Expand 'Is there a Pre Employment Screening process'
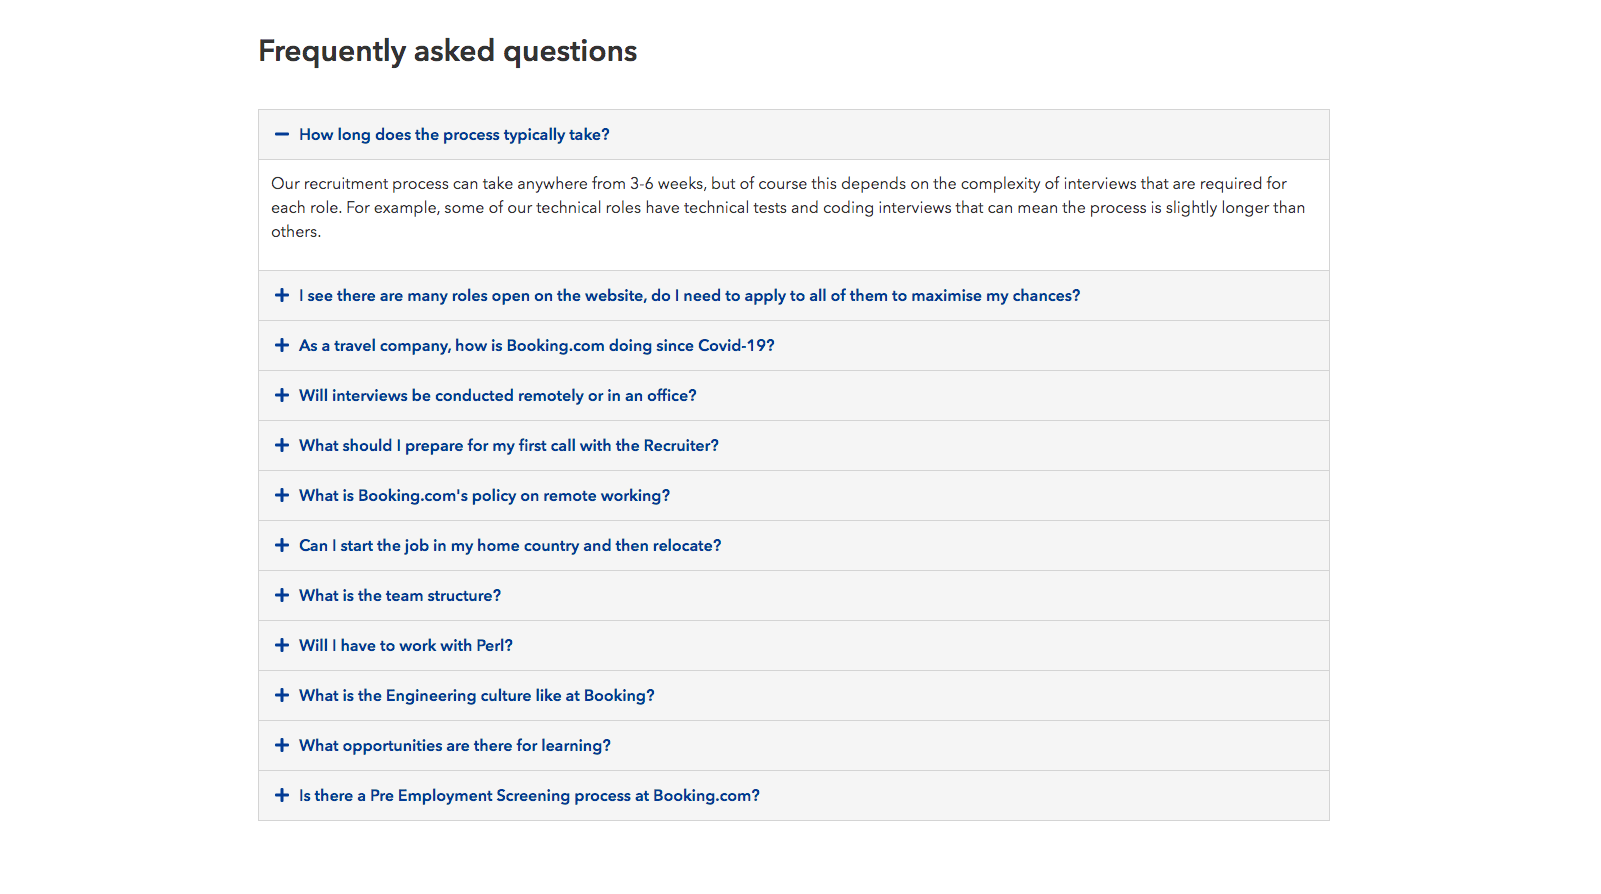 (x=794, y=796)
